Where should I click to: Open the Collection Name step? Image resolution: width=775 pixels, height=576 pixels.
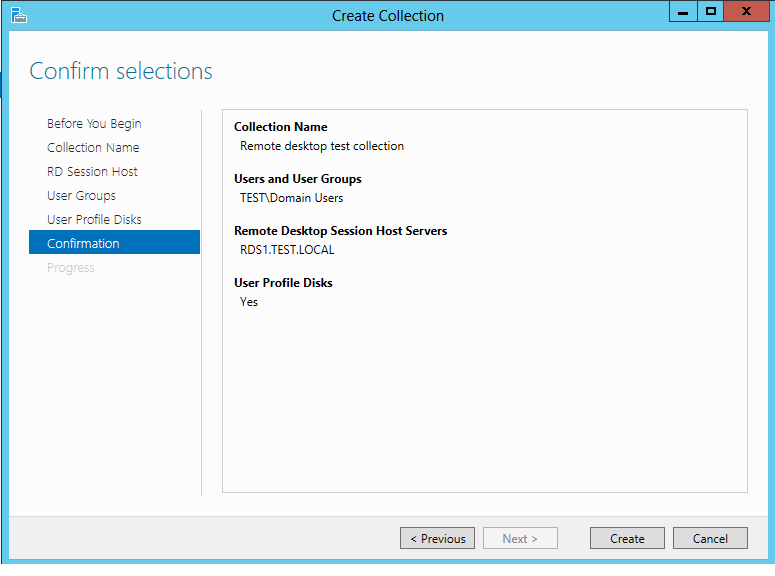point(93,147)
